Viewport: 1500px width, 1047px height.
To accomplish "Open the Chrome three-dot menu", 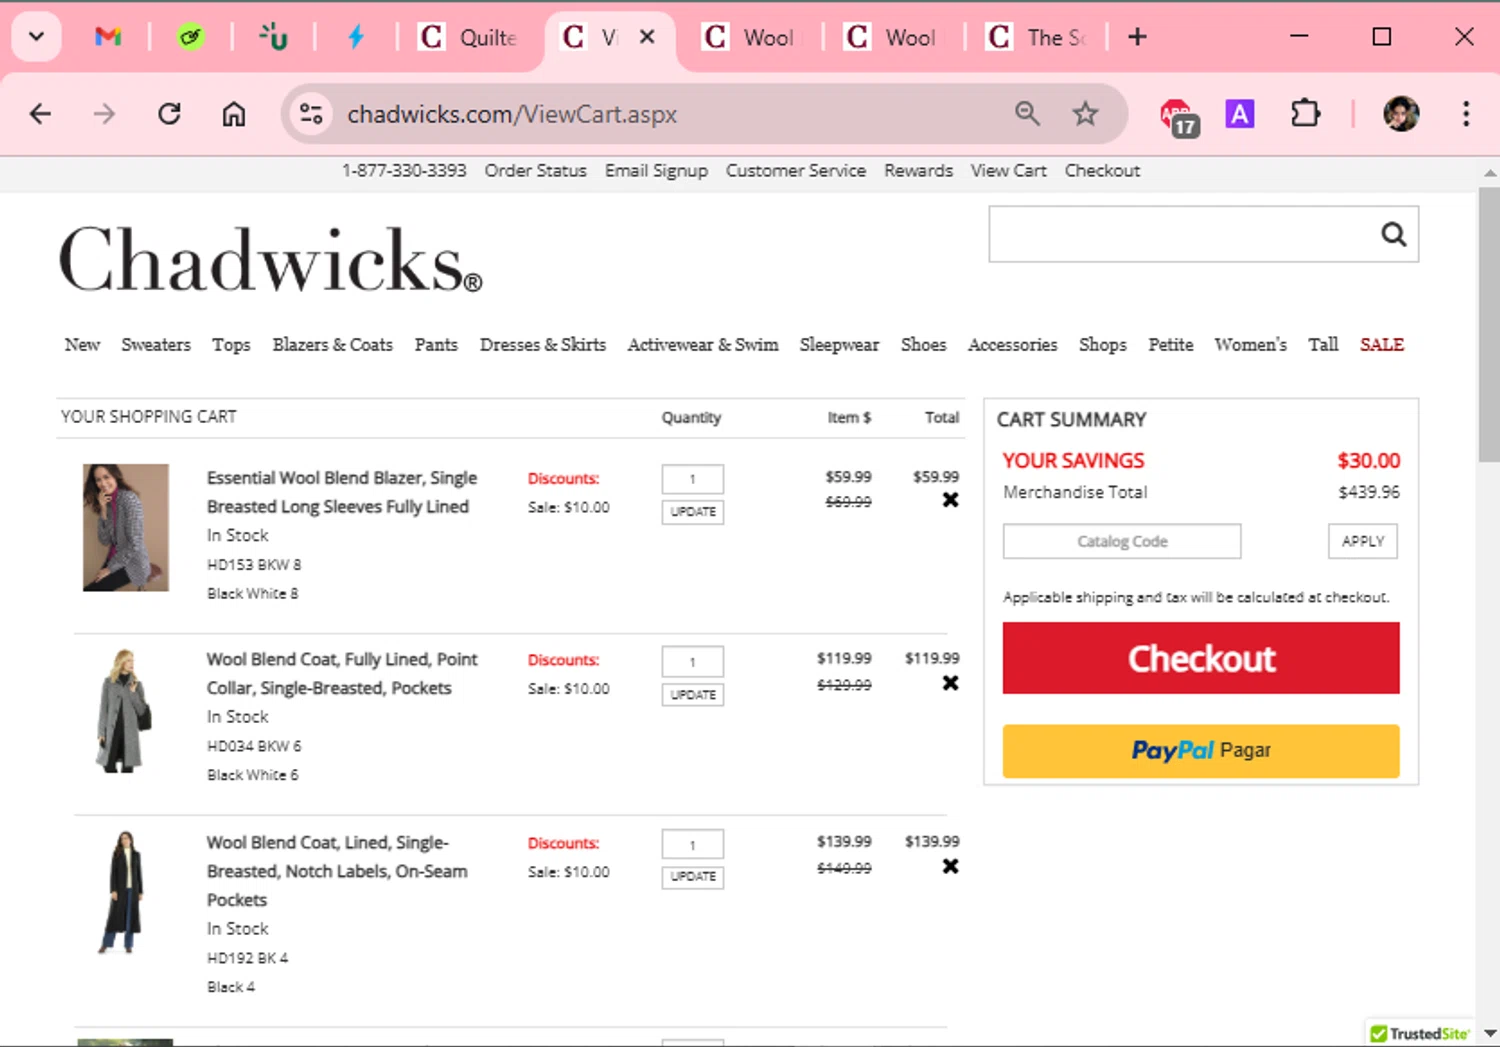I will pos(1466,114).
